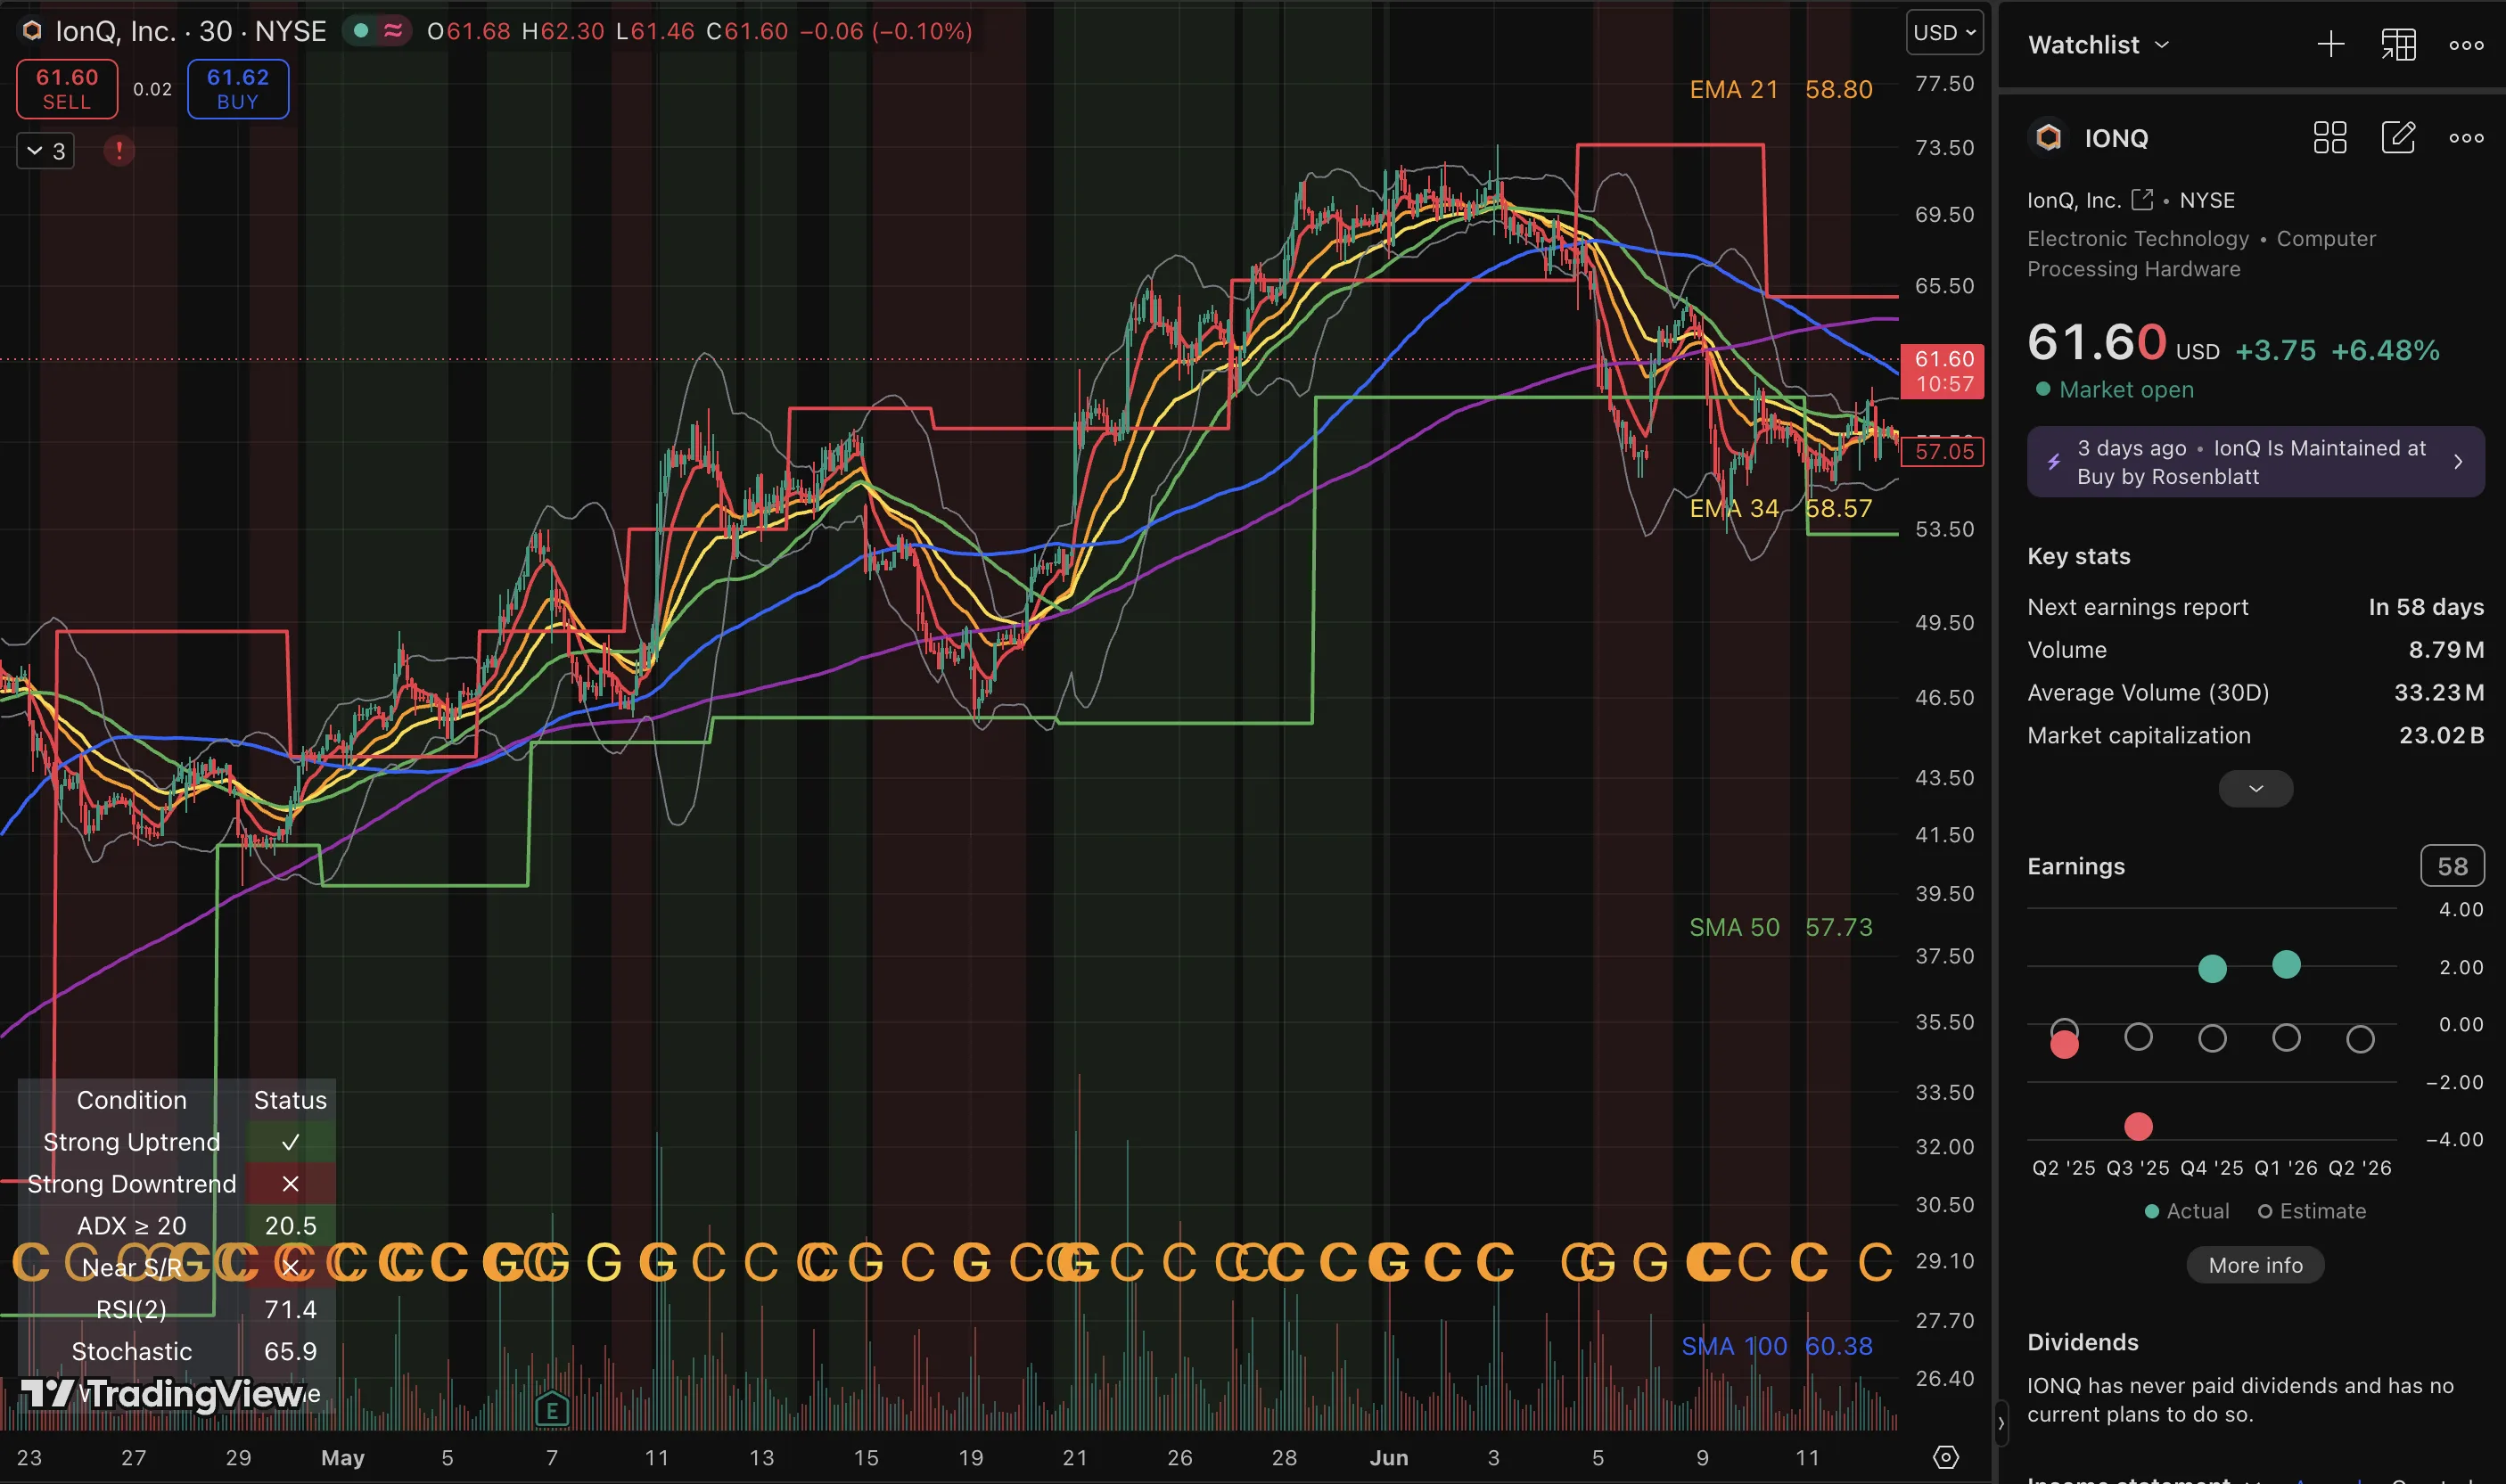
Task: Click IonQ, Inc. · 30 · NYSE title
Action: tap(190, 31)
